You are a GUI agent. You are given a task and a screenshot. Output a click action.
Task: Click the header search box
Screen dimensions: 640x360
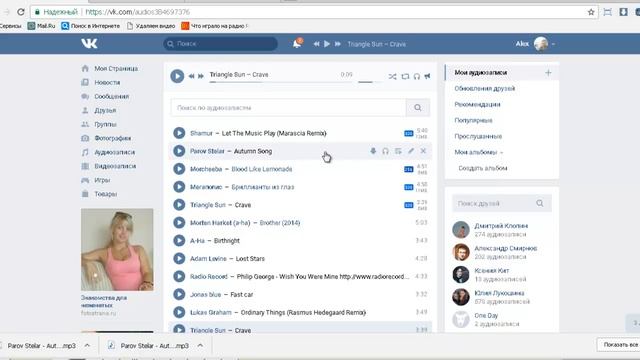click(x=220, y=44)
